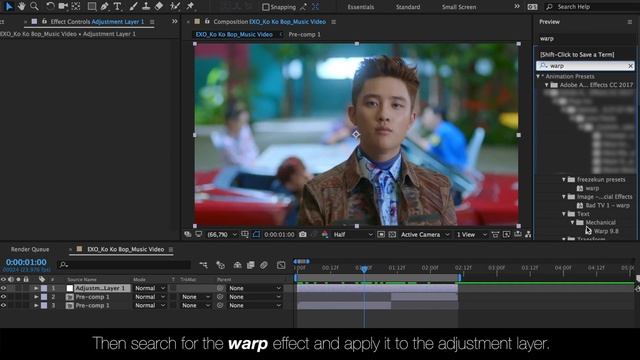Collapse the Mechanical folder
640x360 pixels.
[x=572, y=222]
